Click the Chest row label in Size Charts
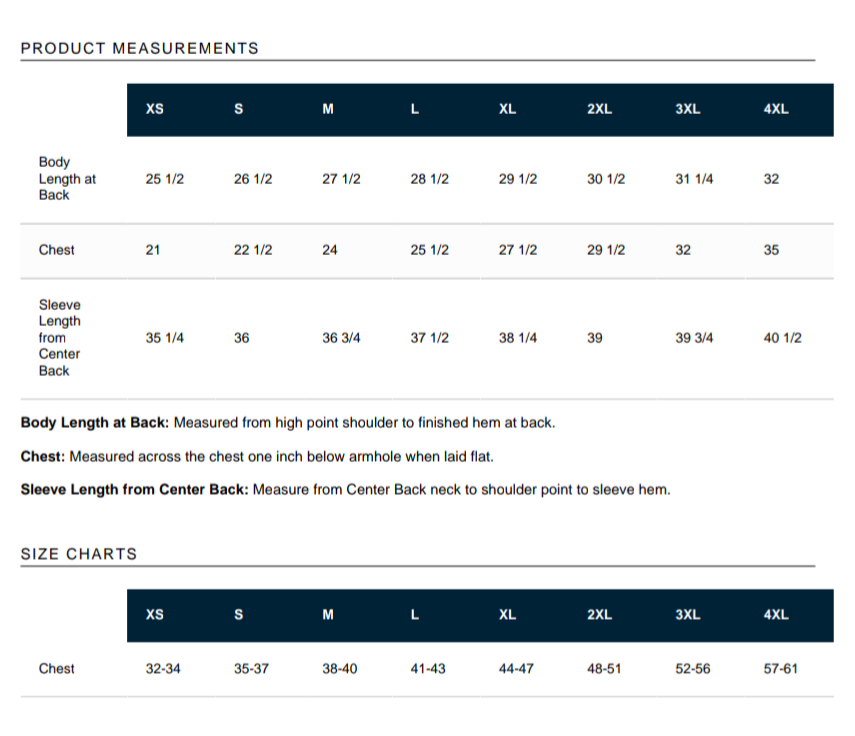Screen dimensions: 855x736 tap(56, 668)
